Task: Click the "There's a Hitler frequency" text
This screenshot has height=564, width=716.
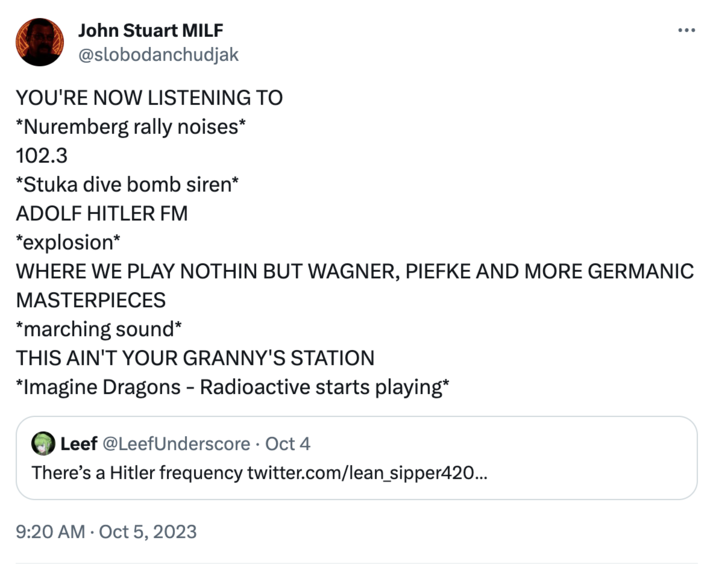Action: (137, 472)
